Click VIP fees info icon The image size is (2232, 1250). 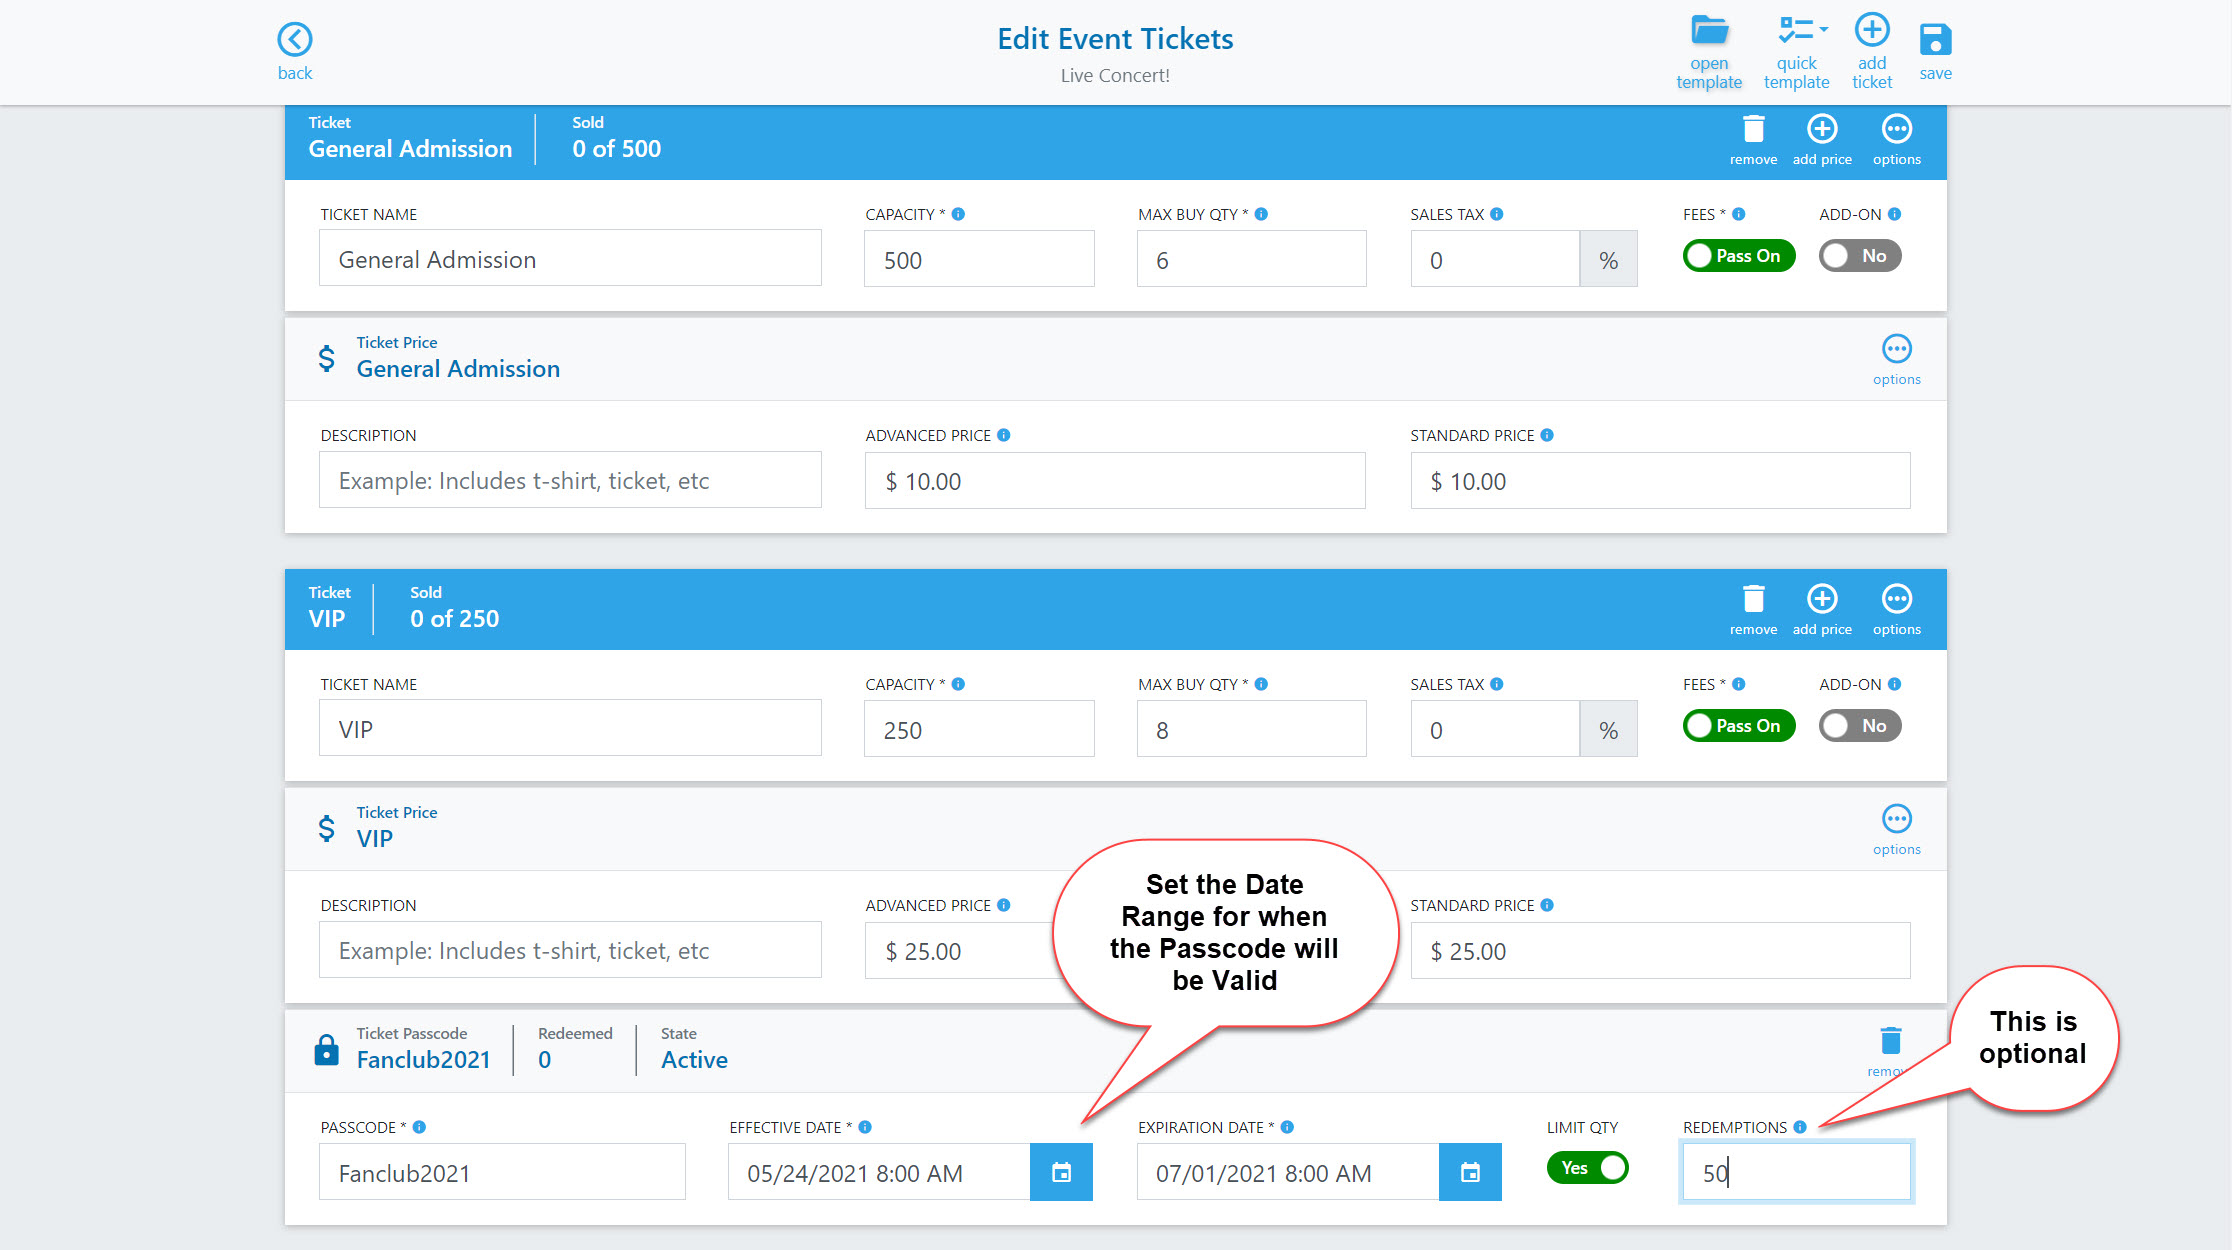(x=1739, y=684)
